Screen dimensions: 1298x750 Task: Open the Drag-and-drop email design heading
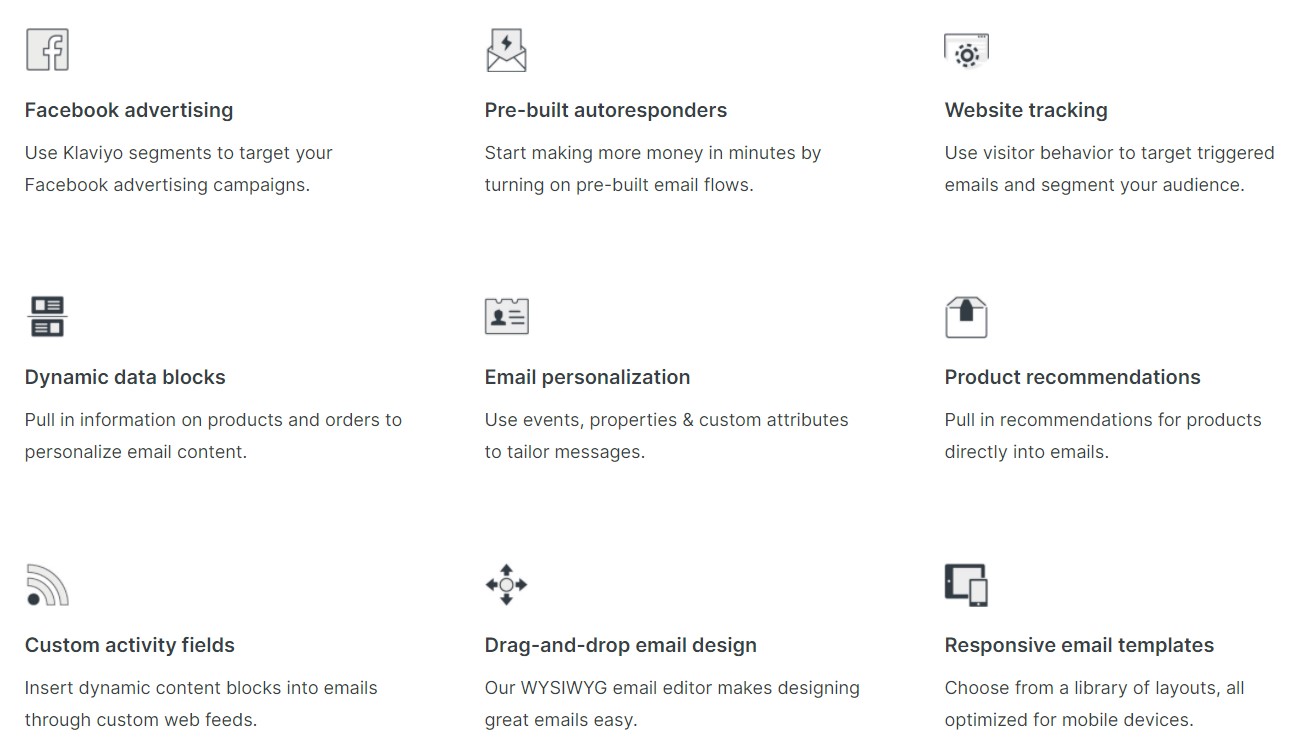621,645
